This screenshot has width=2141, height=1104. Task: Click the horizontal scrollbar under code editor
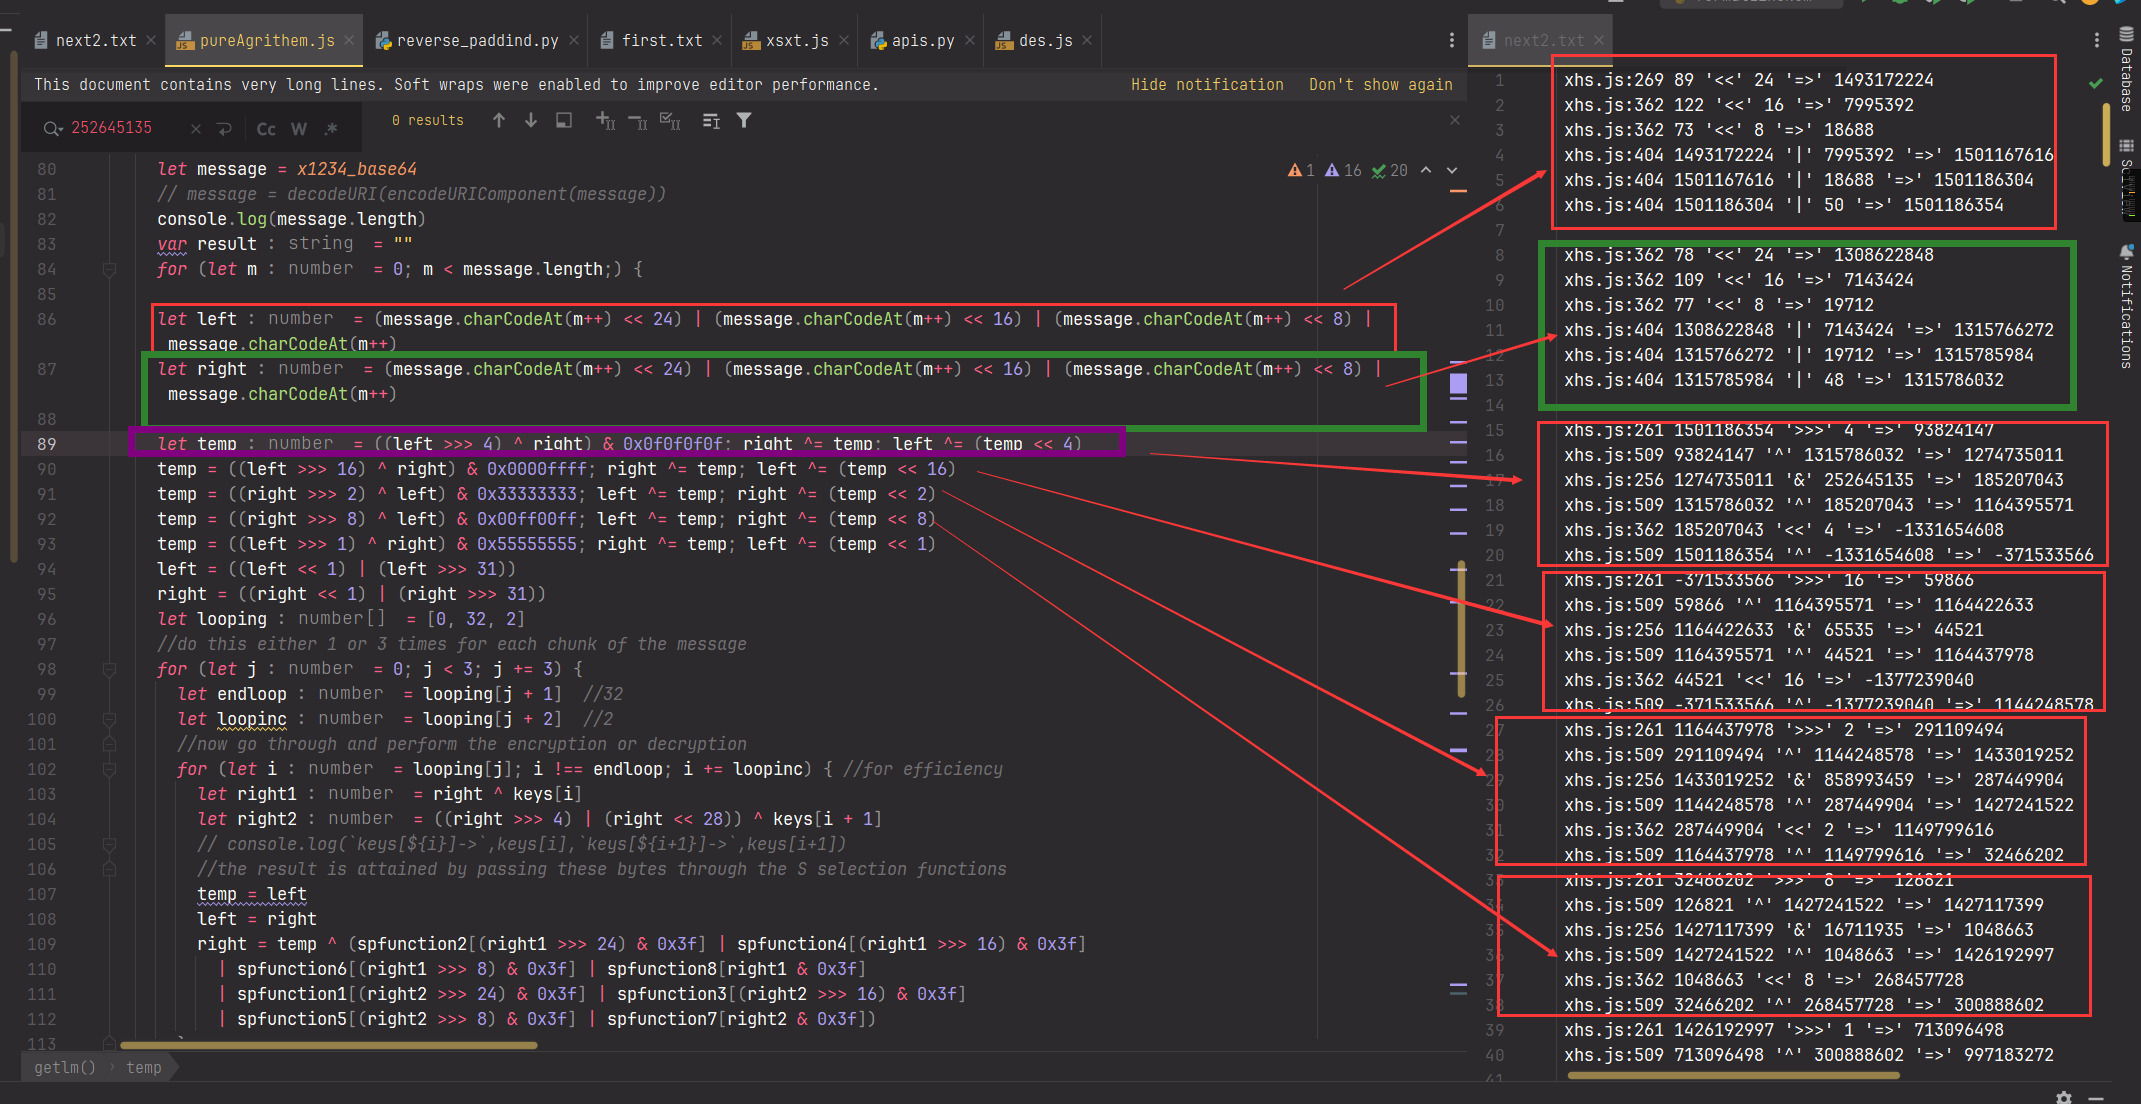[328, 1045]
